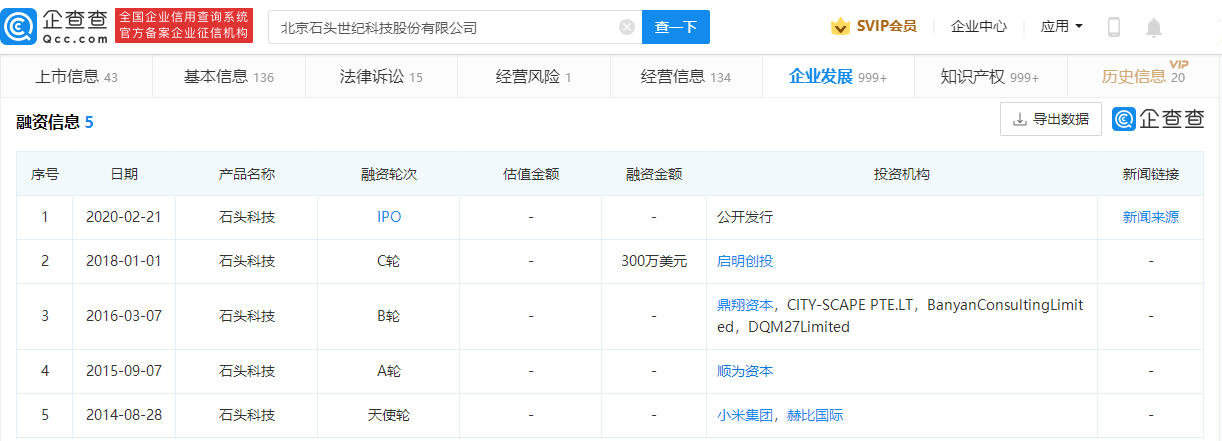The width and height of the screenshot is (1222, 441).
Task: Select the date 2016-03-07 cell
Action: click(124, 316)
